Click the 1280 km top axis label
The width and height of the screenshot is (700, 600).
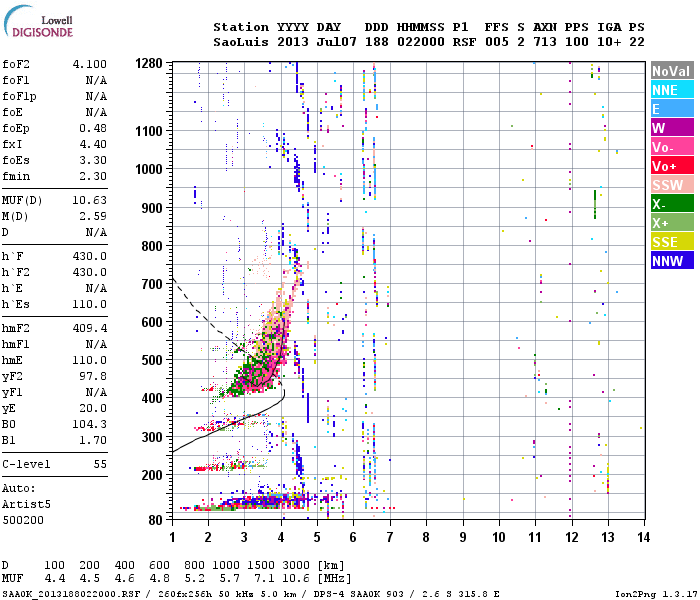click(149, 63)
